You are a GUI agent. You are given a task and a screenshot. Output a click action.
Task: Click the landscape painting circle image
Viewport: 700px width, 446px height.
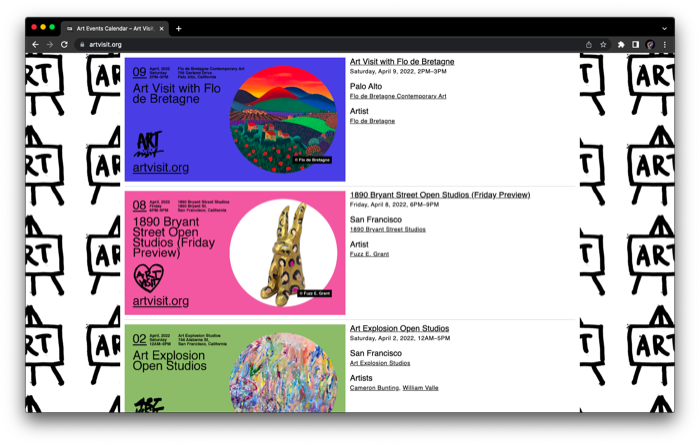pos(283,119)
